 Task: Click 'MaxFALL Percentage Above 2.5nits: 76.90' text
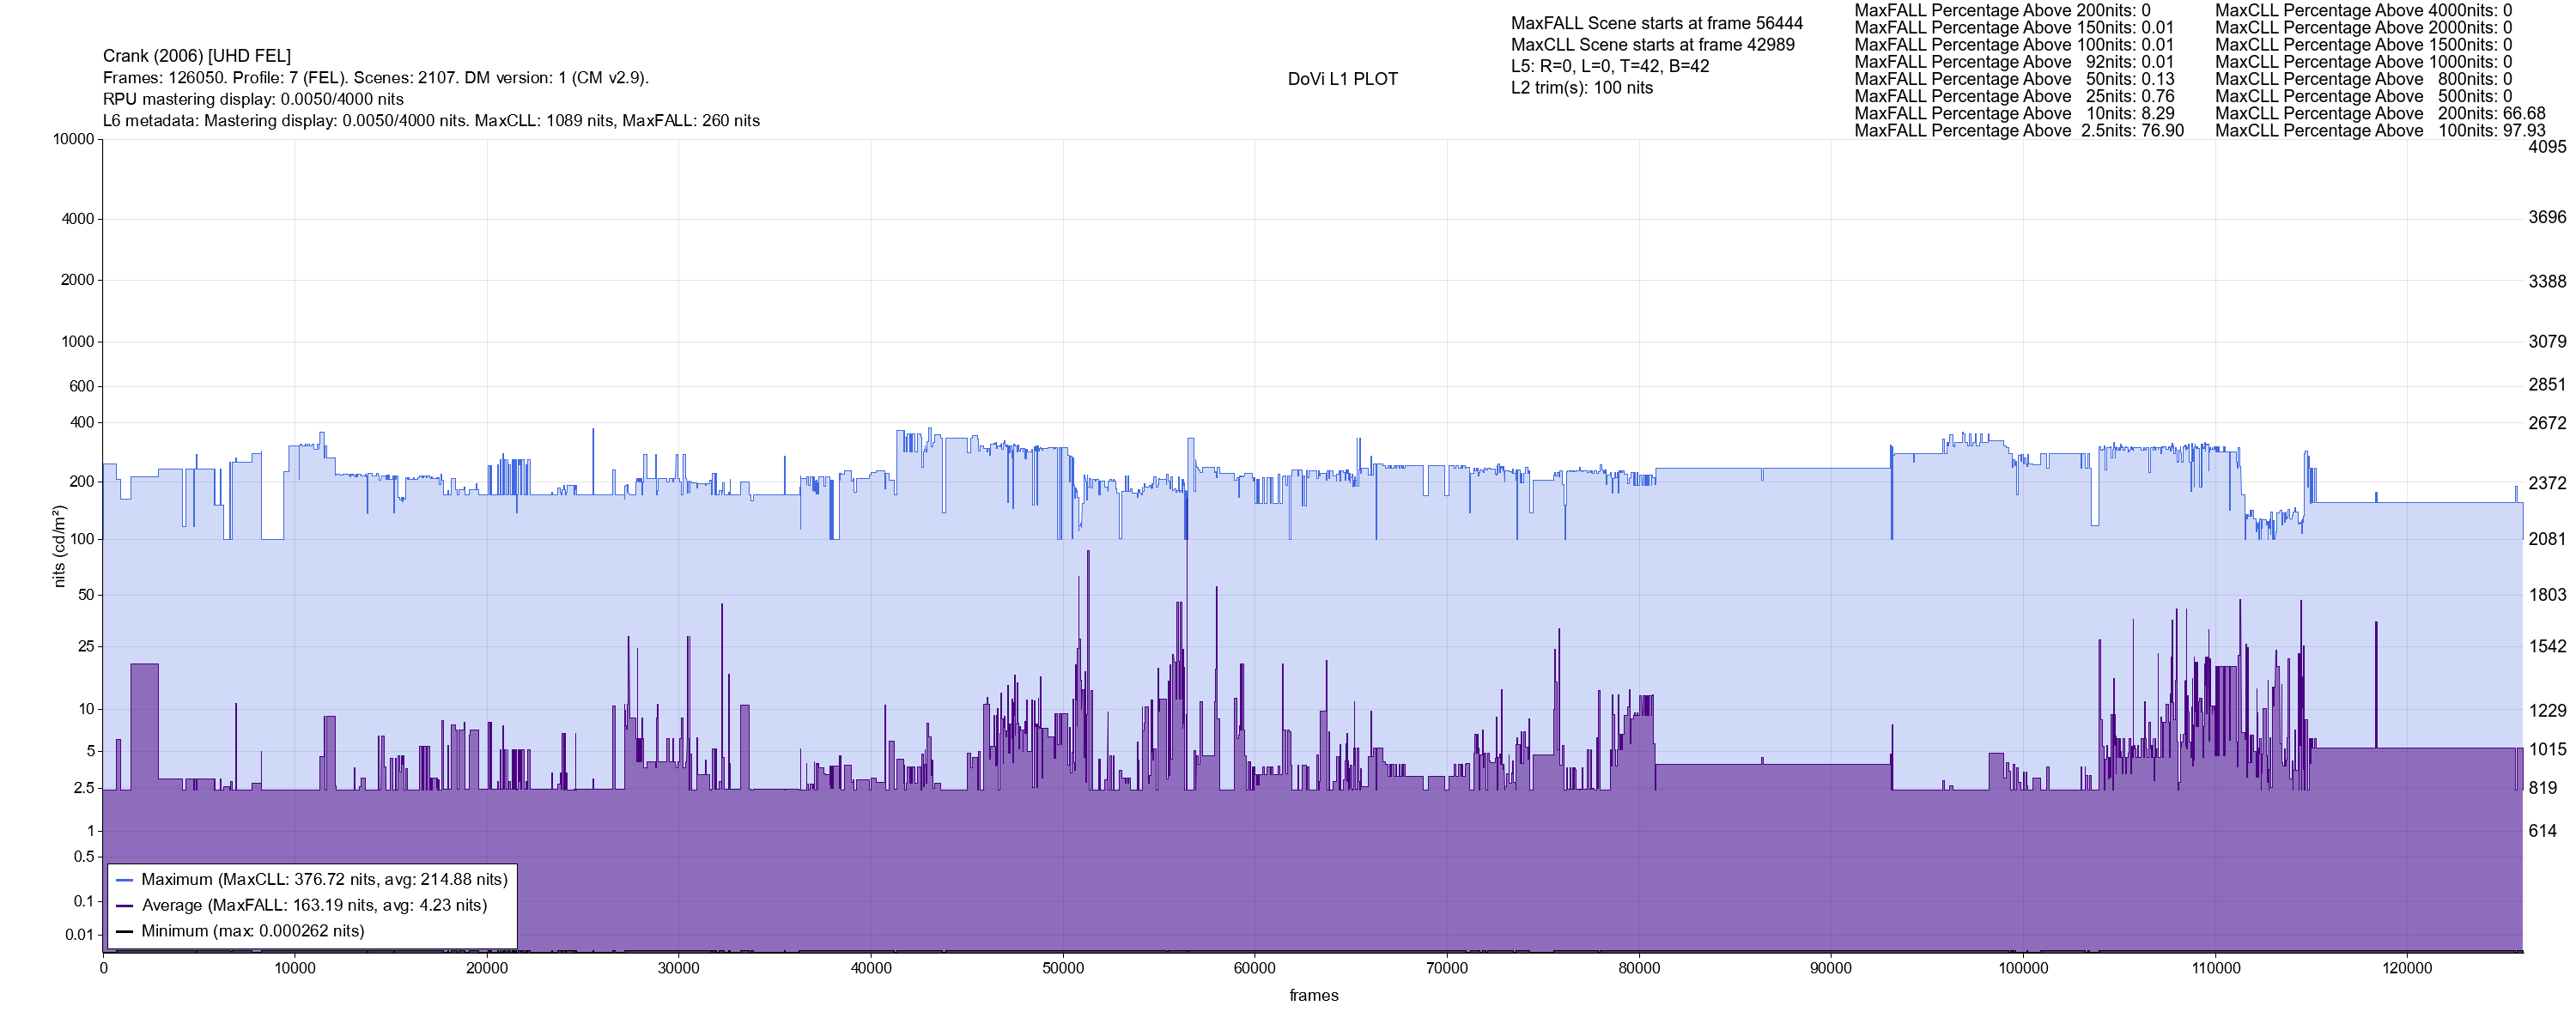pos(2018,131)
